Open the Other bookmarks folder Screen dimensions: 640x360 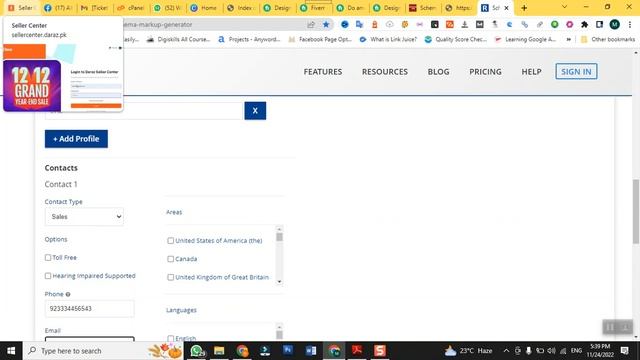click(x=609, y=40)
